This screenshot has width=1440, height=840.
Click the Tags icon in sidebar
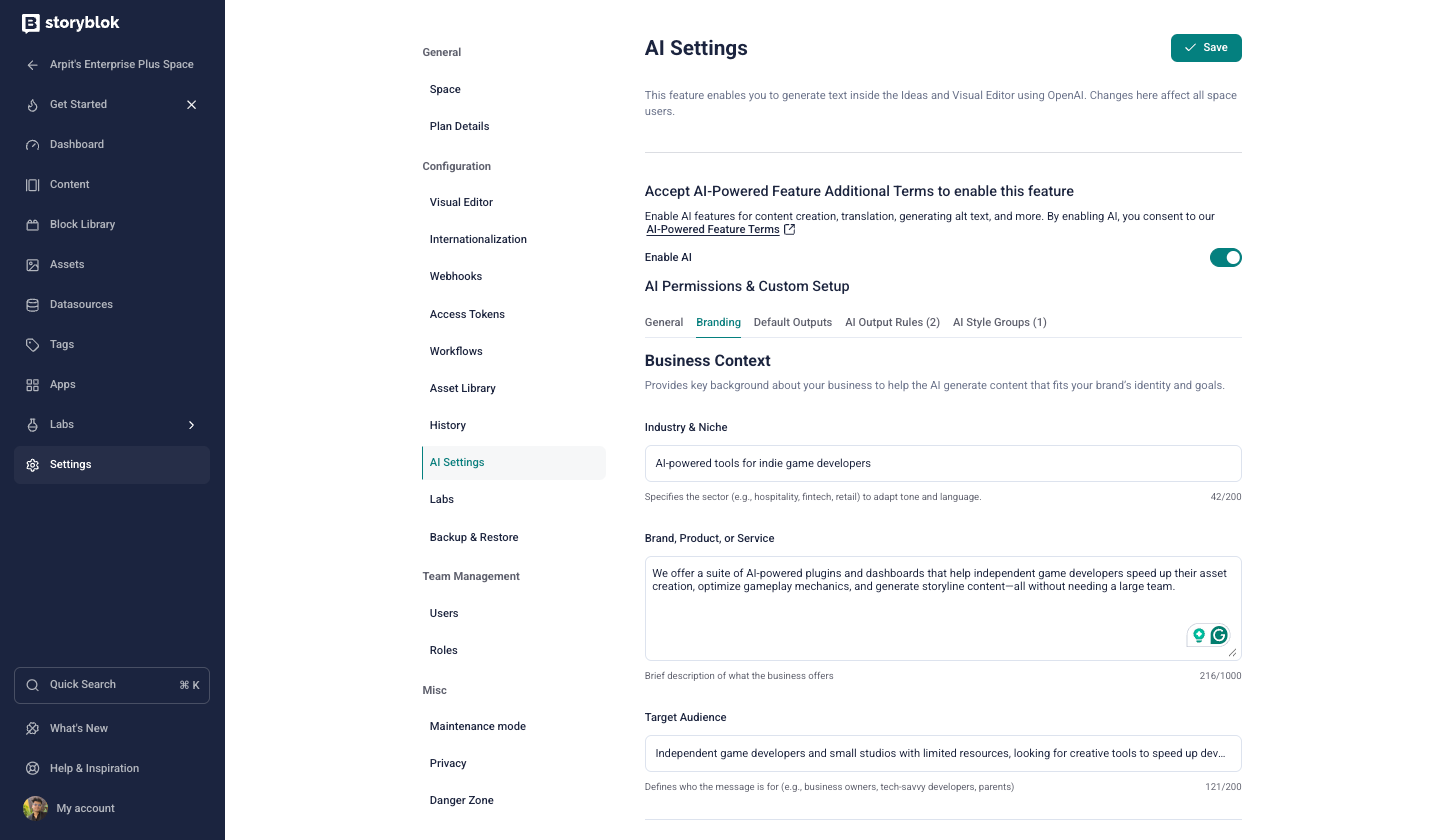pos(33,345)
